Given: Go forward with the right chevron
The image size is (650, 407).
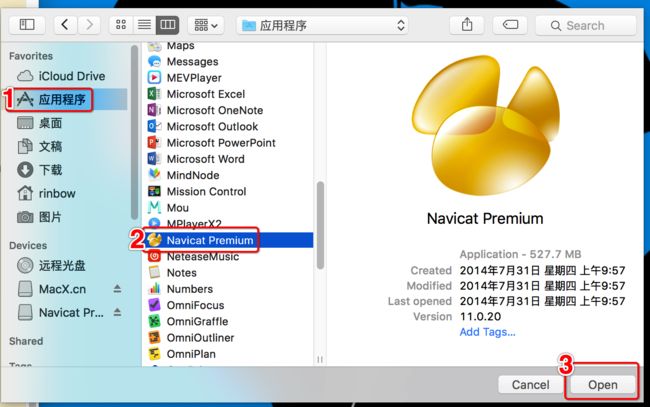Looking at the screenshot, I should coord(89,25).
